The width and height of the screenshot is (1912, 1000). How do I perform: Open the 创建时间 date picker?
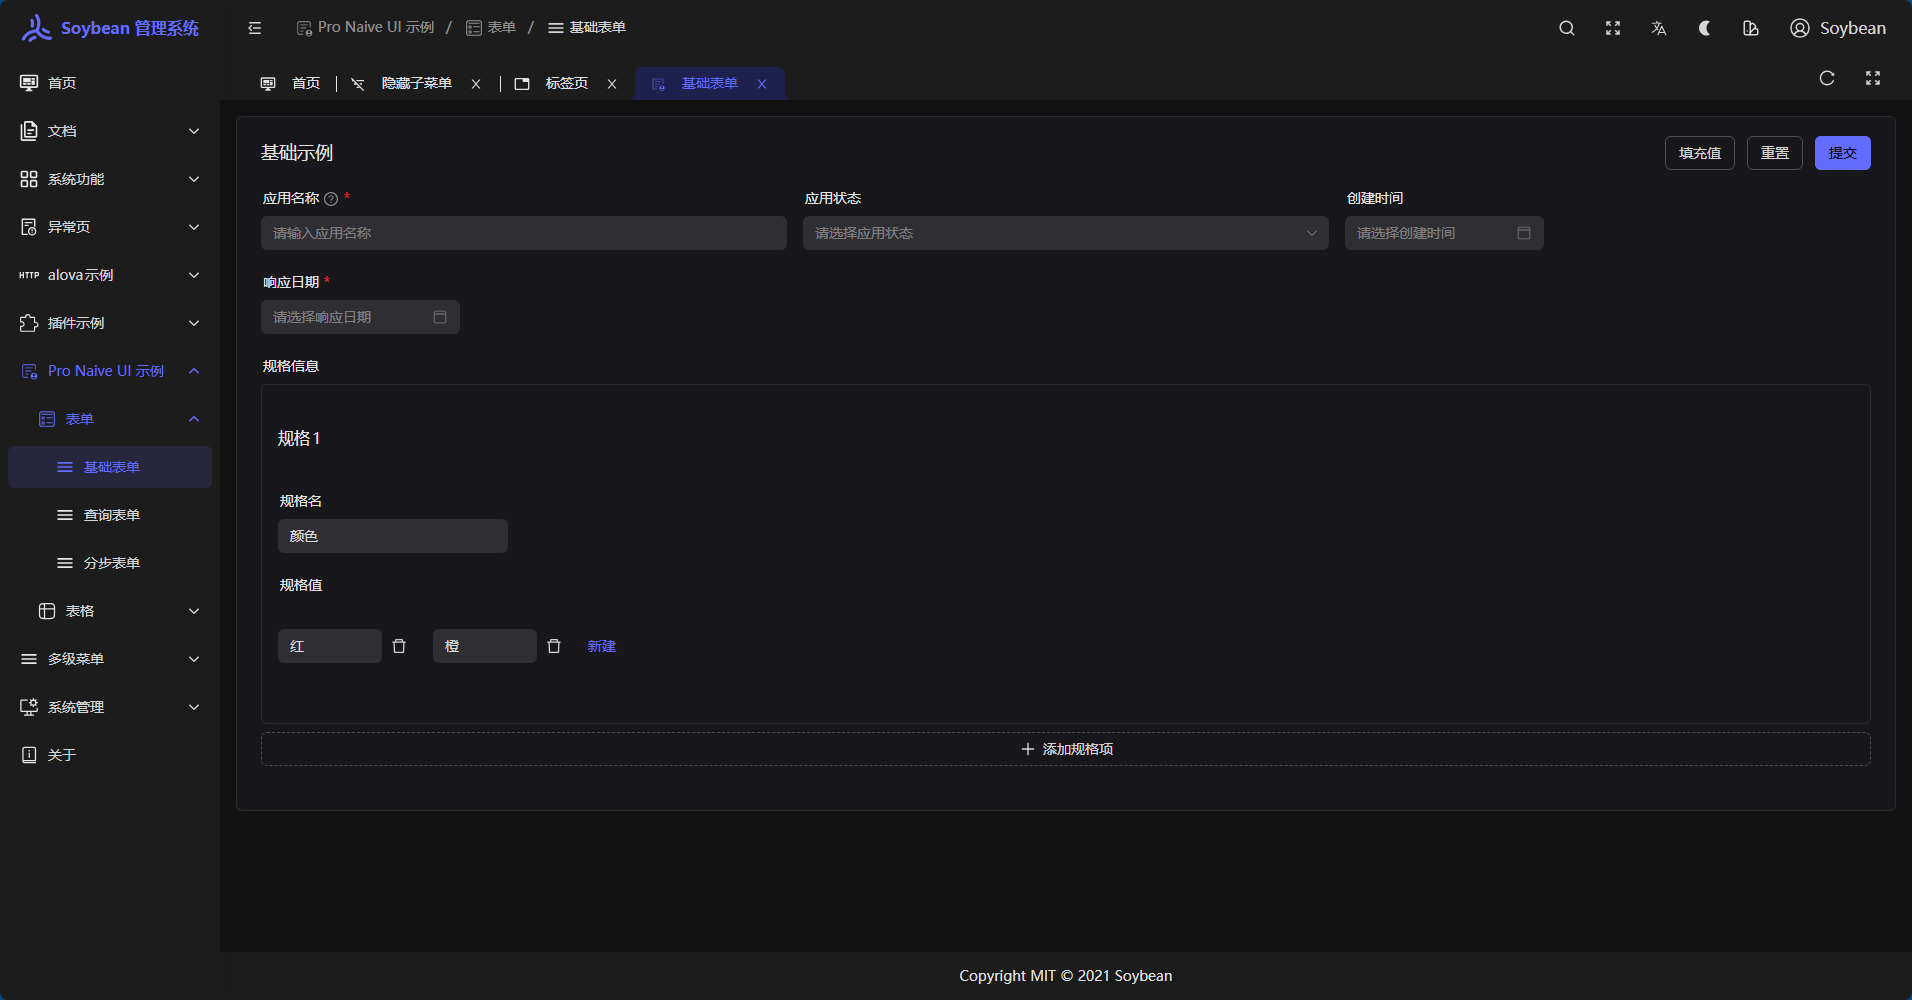(1444, 233)
